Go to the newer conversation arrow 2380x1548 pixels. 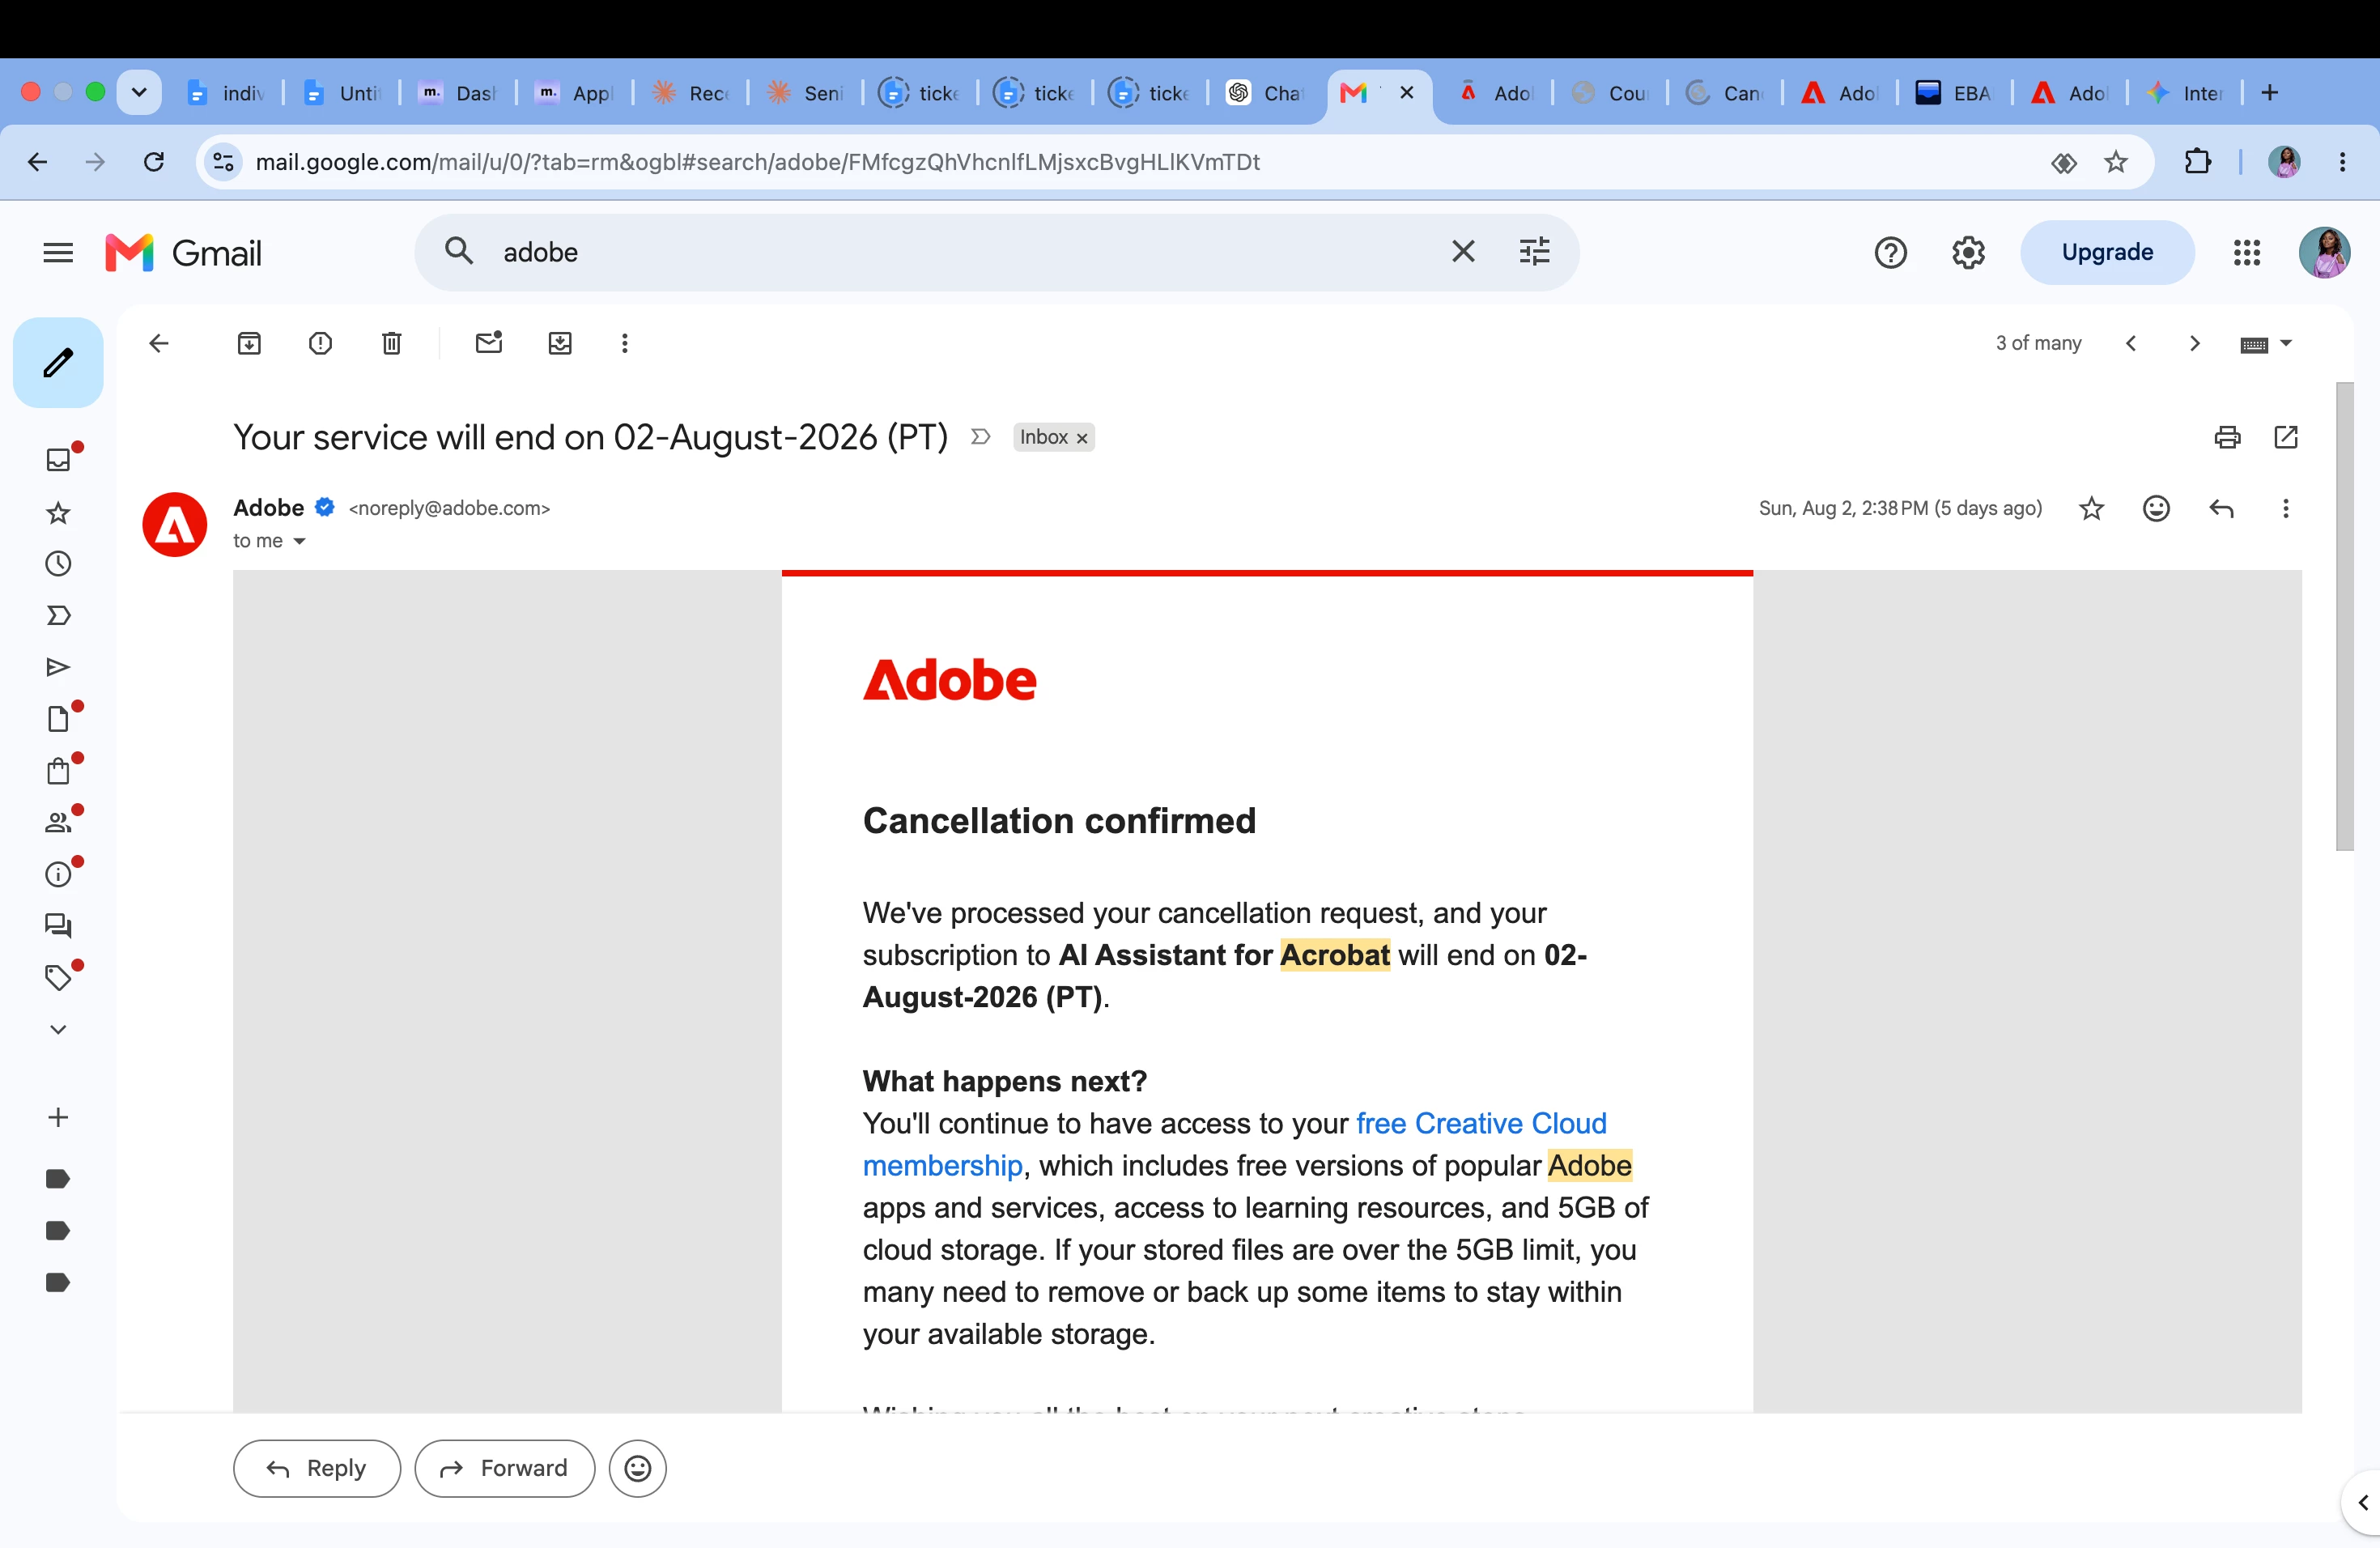(2131, 344)
